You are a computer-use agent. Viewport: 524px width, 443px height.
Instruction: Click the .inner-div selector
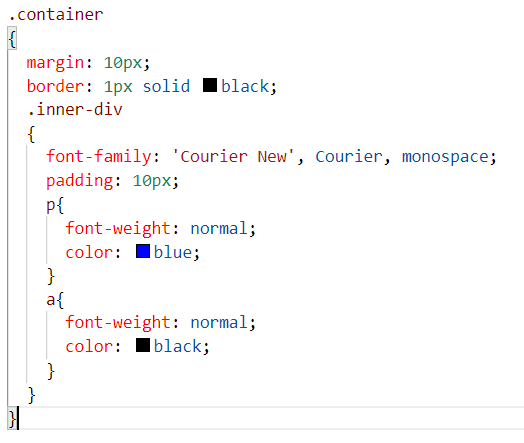coord(75,110)
